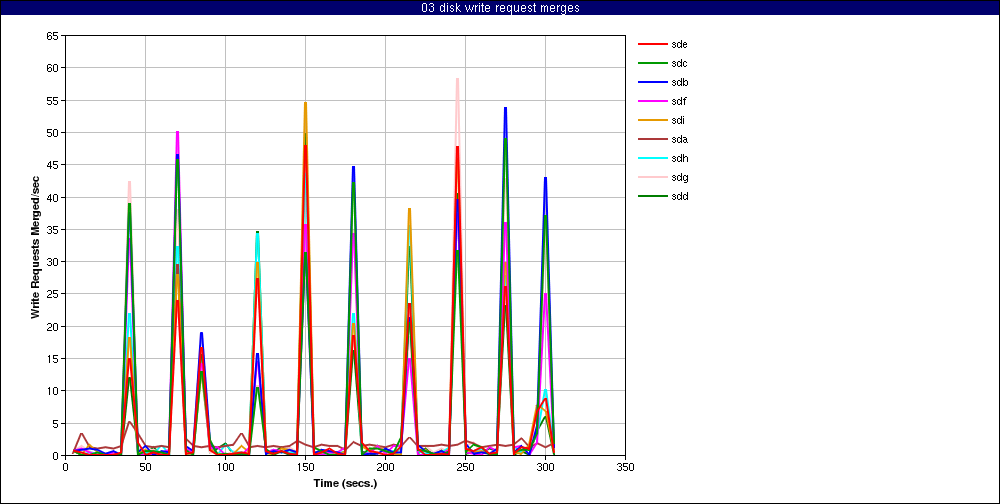Click the sdi legend label
Viewport: 1000px width, 504px height.
[x=678, y=121]
